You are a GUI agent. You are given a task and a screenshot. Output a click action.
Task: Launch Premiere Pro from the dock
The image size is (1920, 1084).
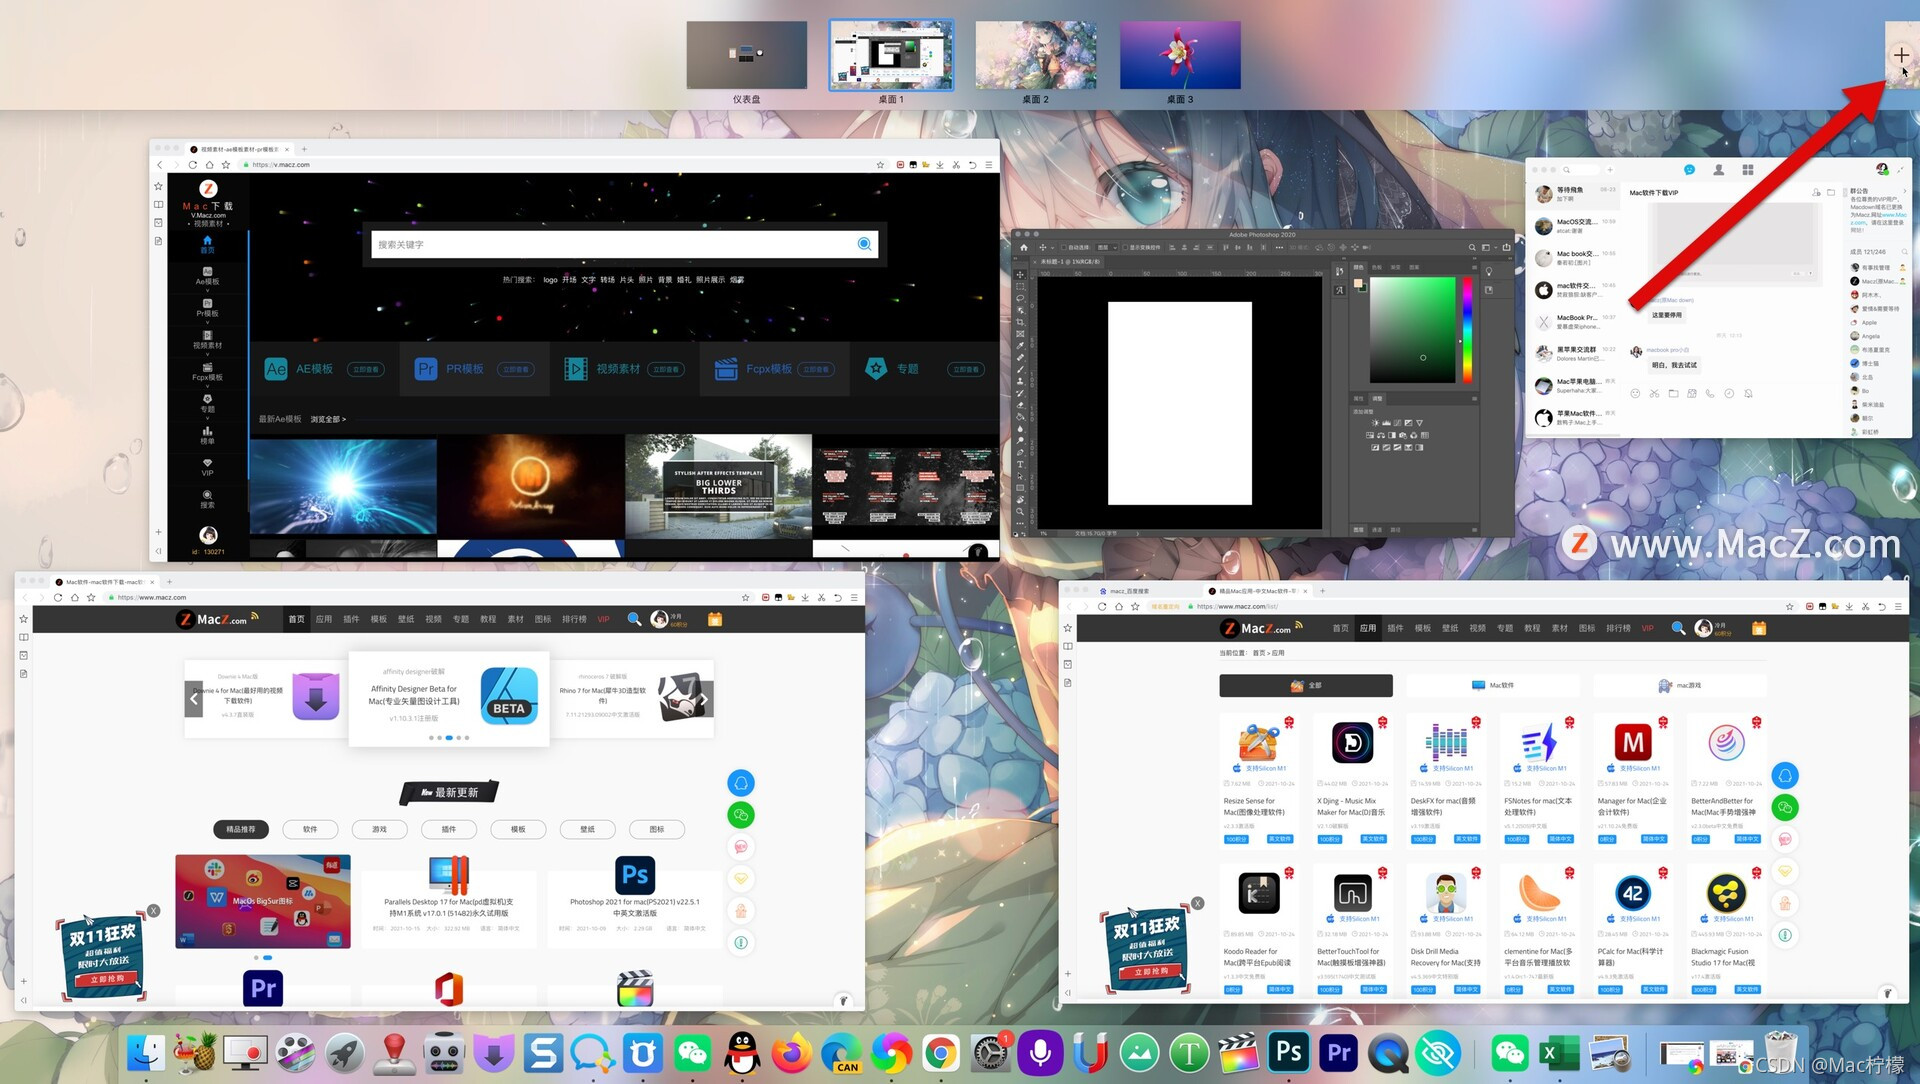1338,1053
